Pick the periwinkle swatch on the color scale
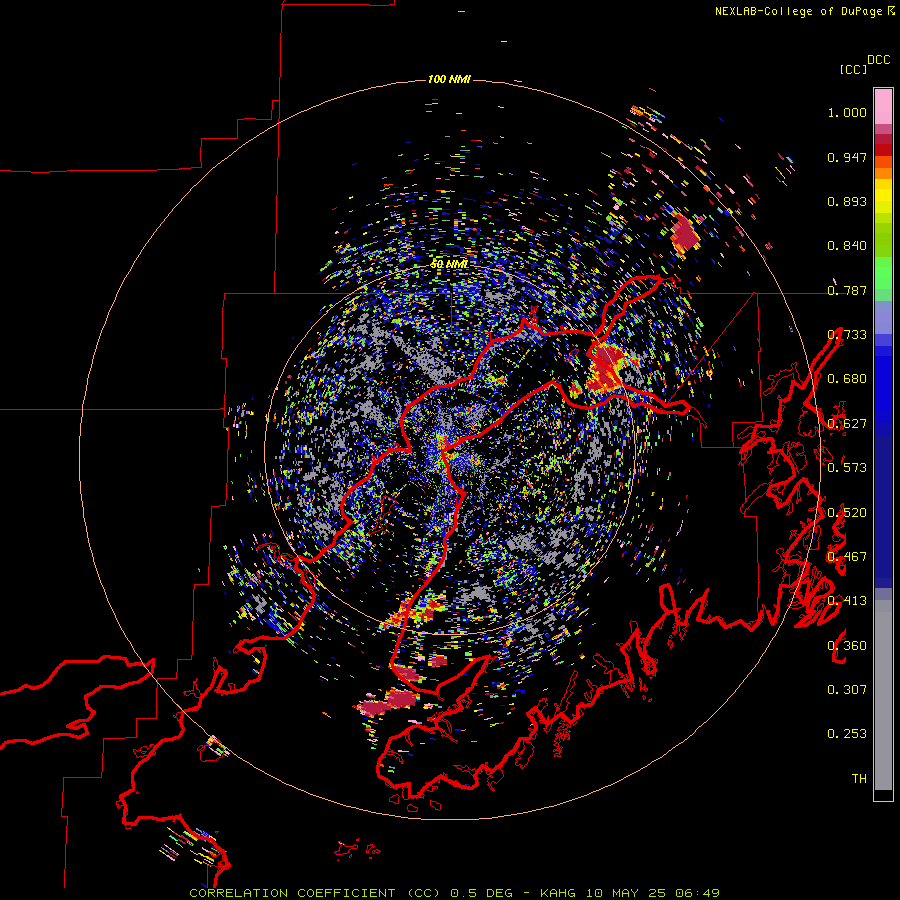 pyautogui.click(x=883, y=317)
